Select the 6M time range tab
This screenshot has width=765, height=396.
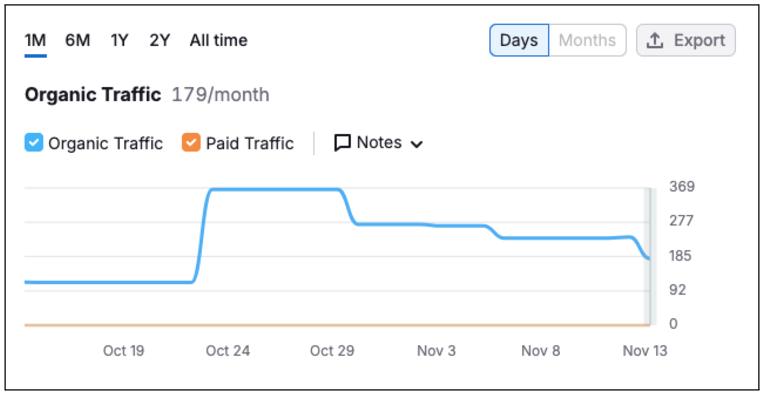[78, 40]
